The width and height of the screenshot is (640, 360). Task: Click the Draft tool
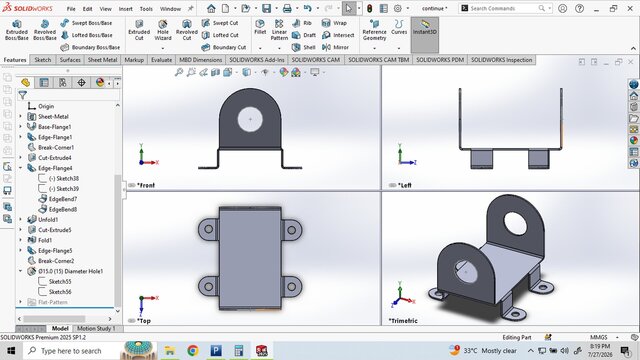304,35
